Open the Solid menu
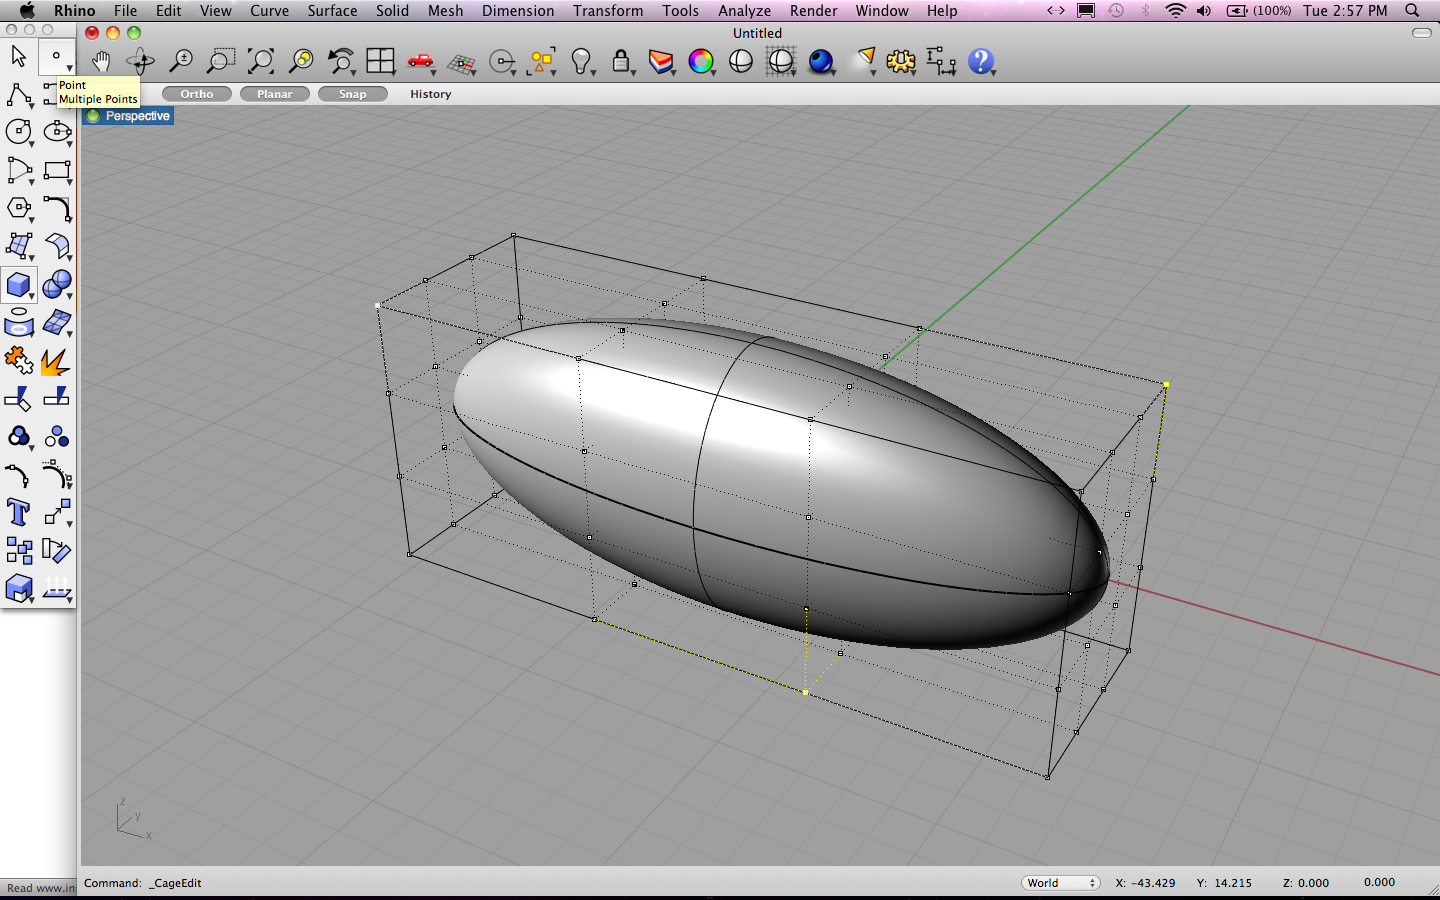Screen dimensions: 1440x900 pyautogui.click(x=392, y=10)
